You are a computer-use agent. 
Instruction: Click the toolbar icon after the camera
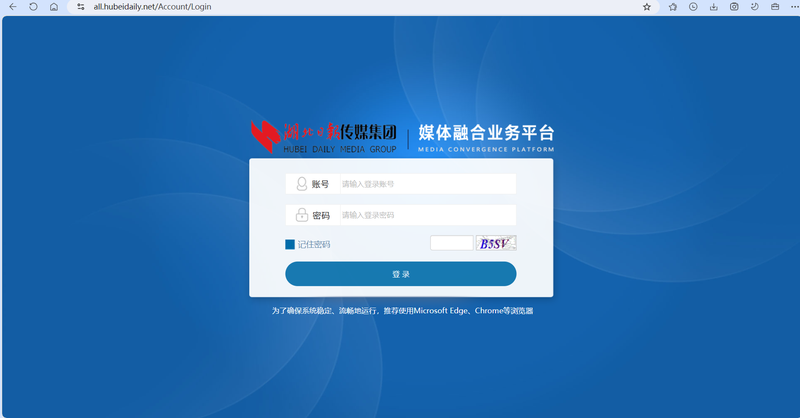click(754, 7)
